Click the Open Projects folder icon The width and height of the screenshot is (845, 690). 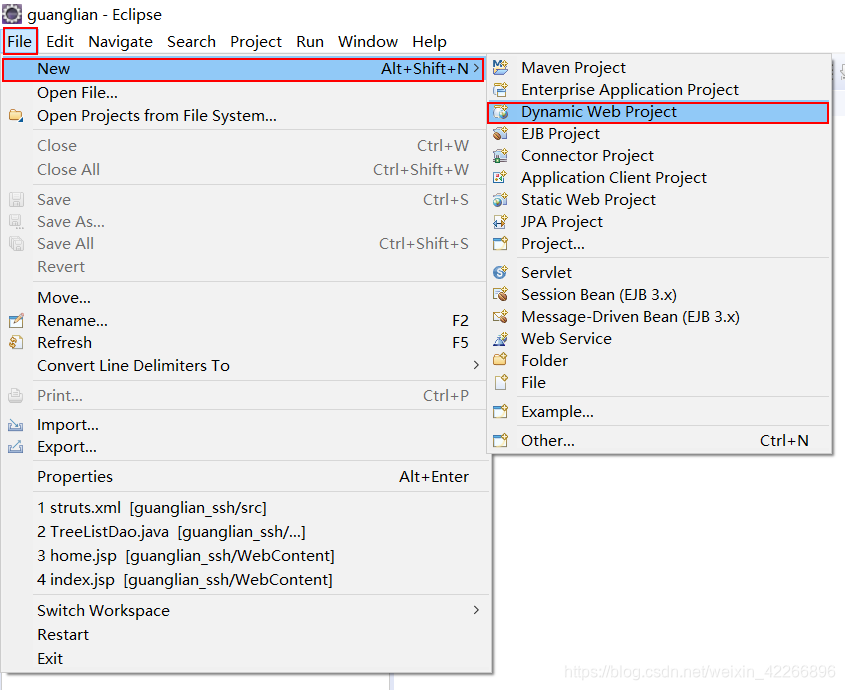pyautogui.click(x=16, y=115)
